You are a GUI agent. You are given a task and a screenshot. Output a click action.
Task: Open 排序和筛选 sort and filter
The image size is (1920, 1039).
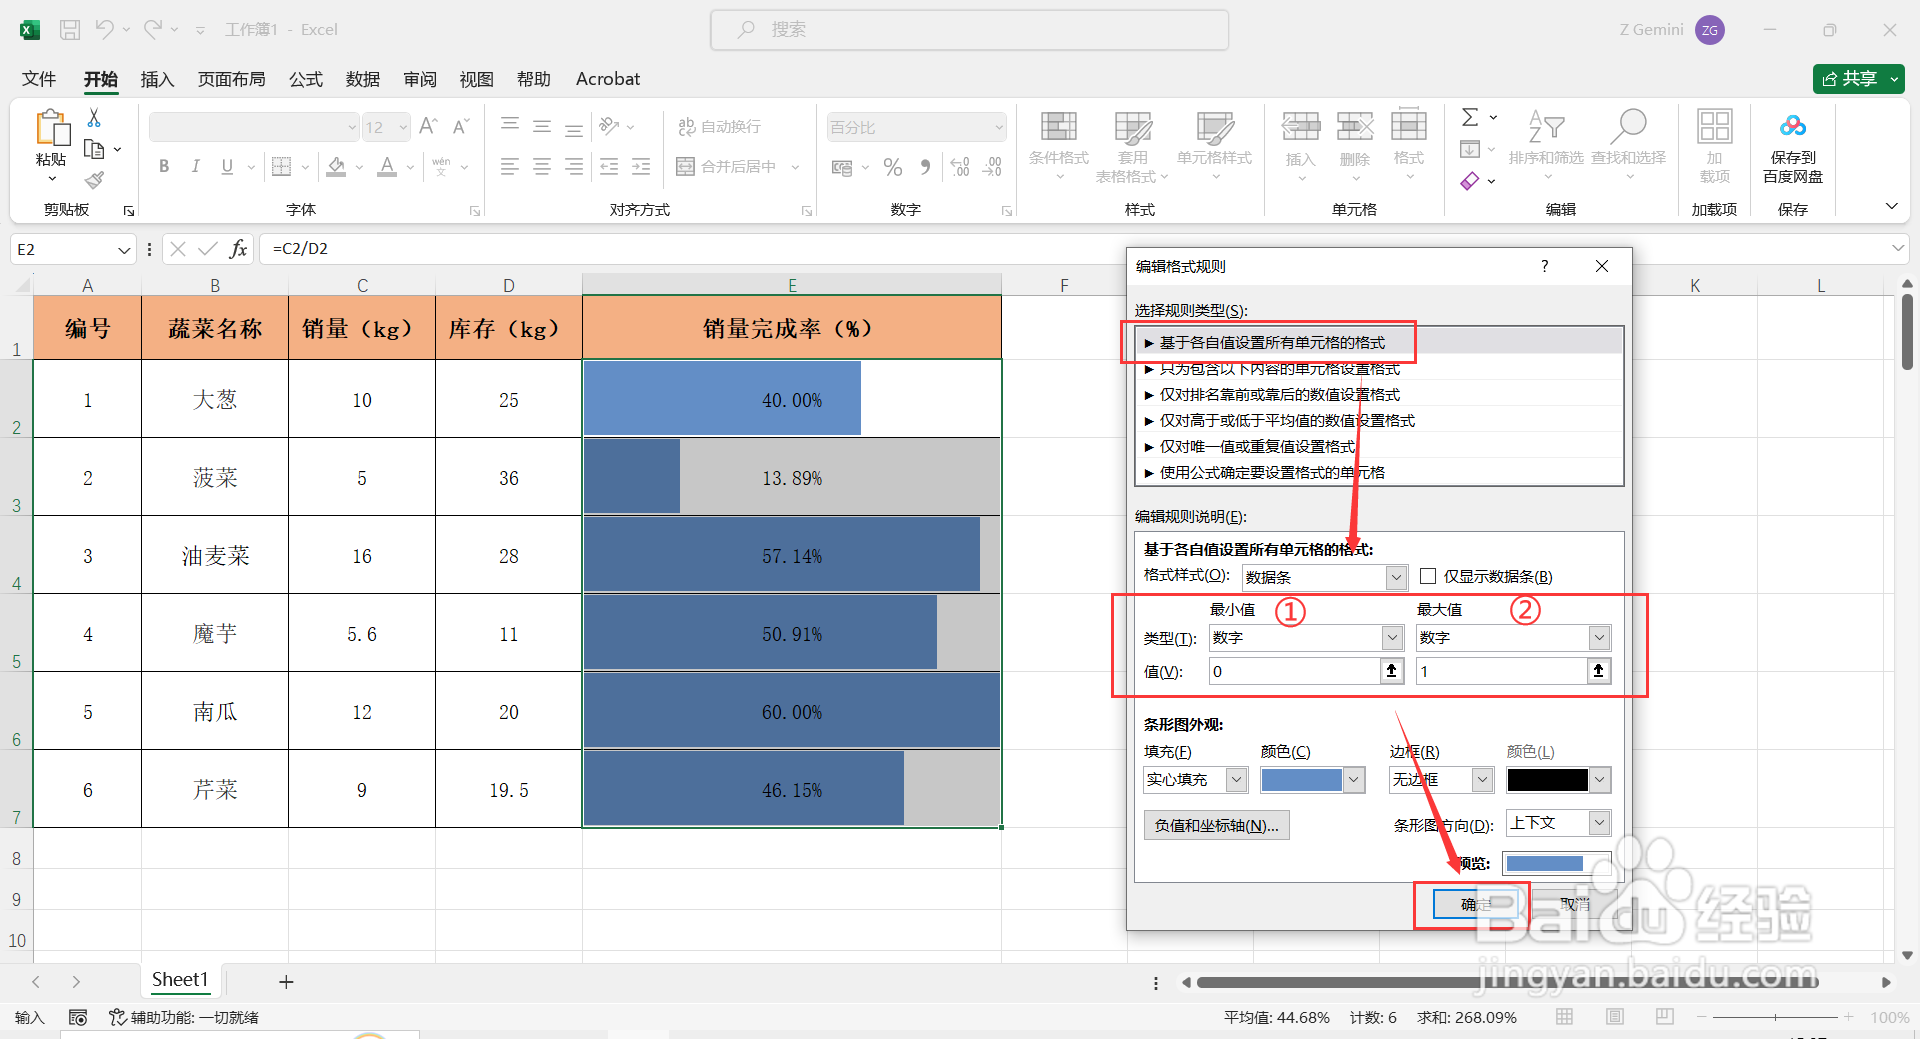pyautogui.click(x=1546, y=145)
